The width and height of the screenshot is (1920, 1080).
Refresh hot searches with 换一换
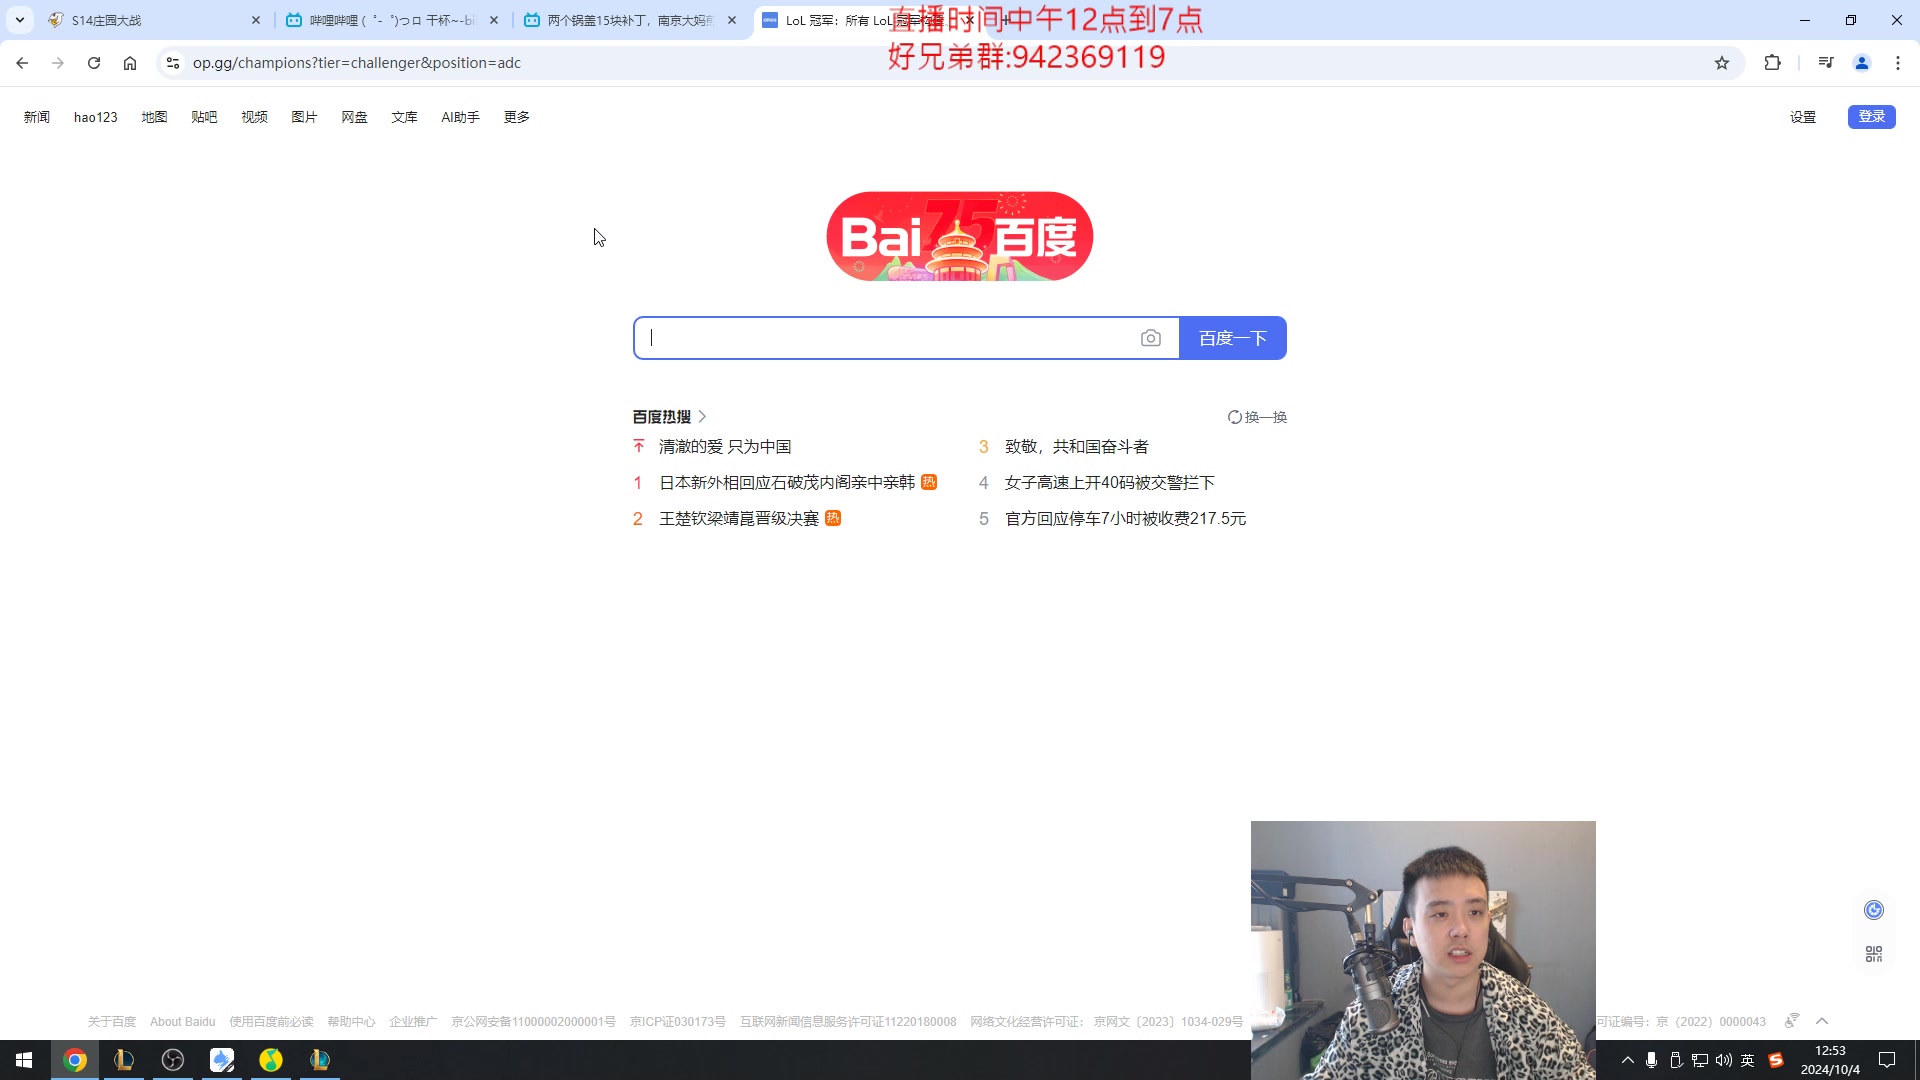pyautogui.click(x=1258, y=417)
